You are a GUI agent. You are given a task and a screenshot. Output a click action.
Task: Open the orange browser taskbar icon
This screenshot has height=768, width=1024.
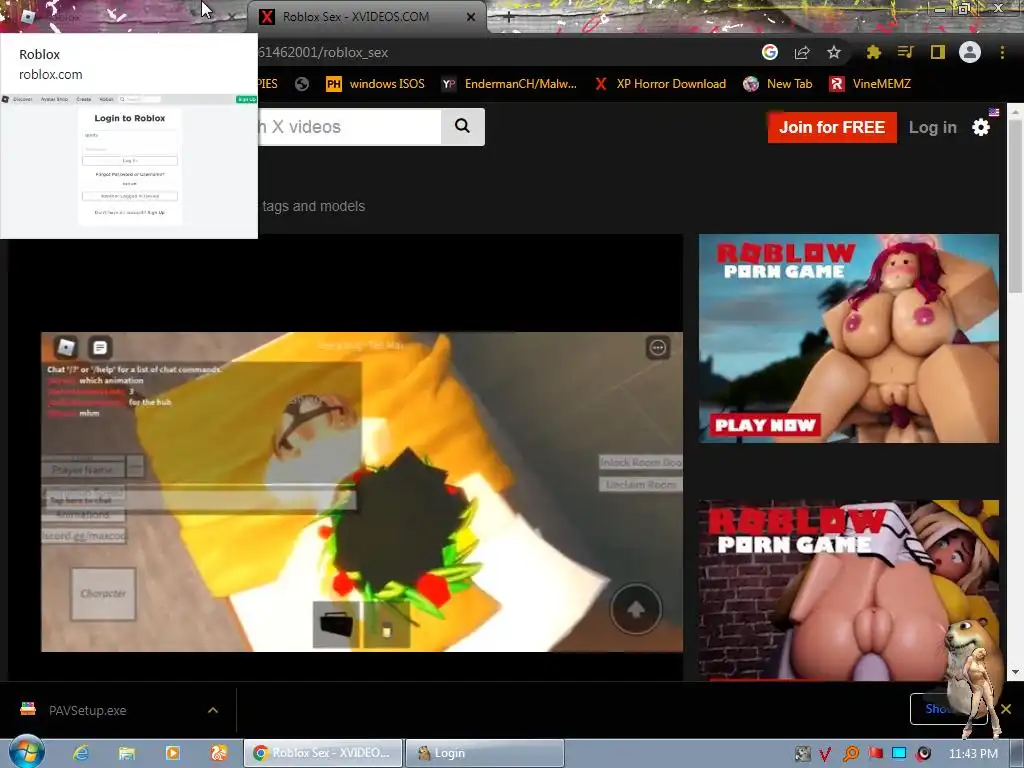click(219, 753)
